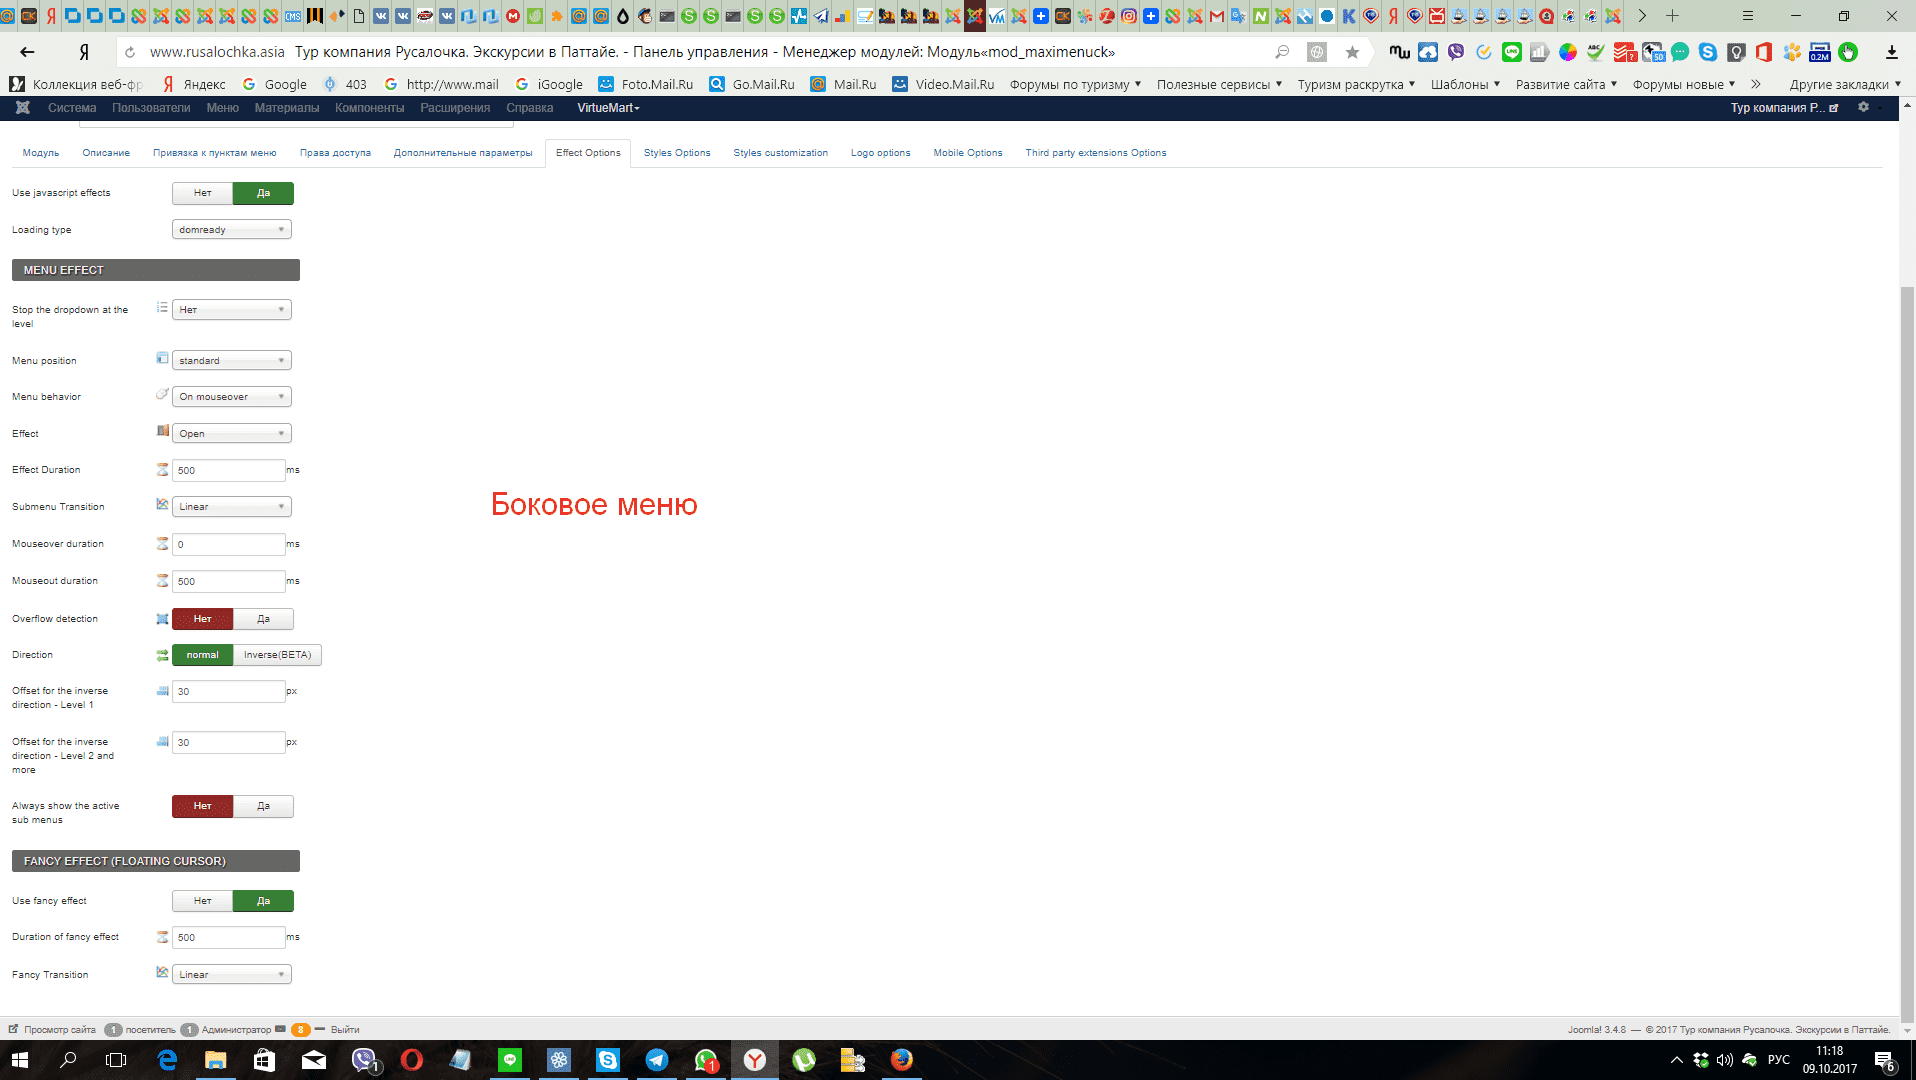Screen dimensions: 1916x1080
Task: Set Use javascript effects to Нет
Action: (x=203, y=193)
